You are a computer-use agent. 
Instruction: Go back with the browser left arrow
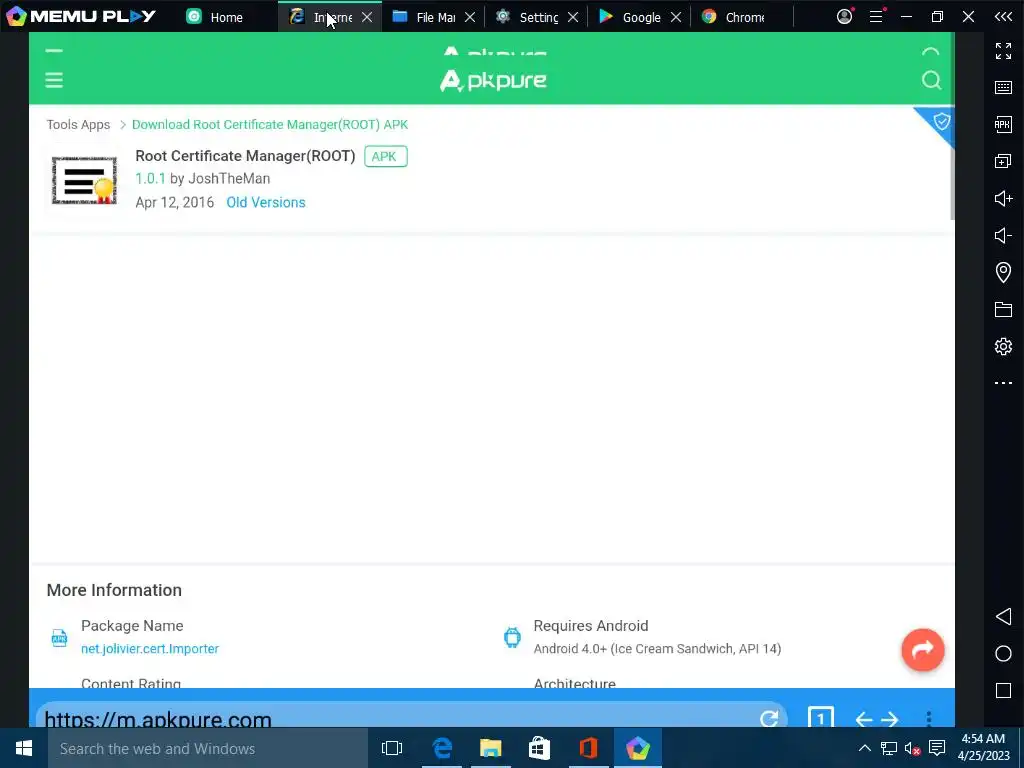point(863,720)
